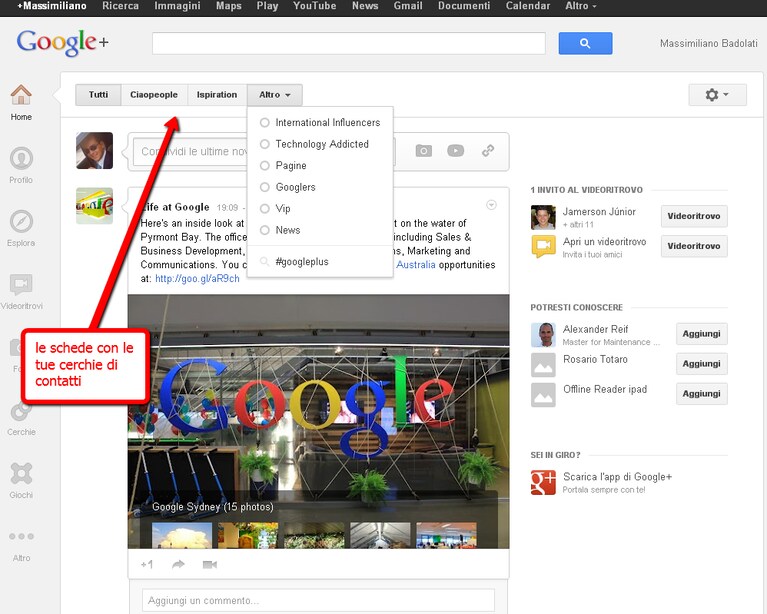Open Documenti from the top bar

tap(464, 6)
